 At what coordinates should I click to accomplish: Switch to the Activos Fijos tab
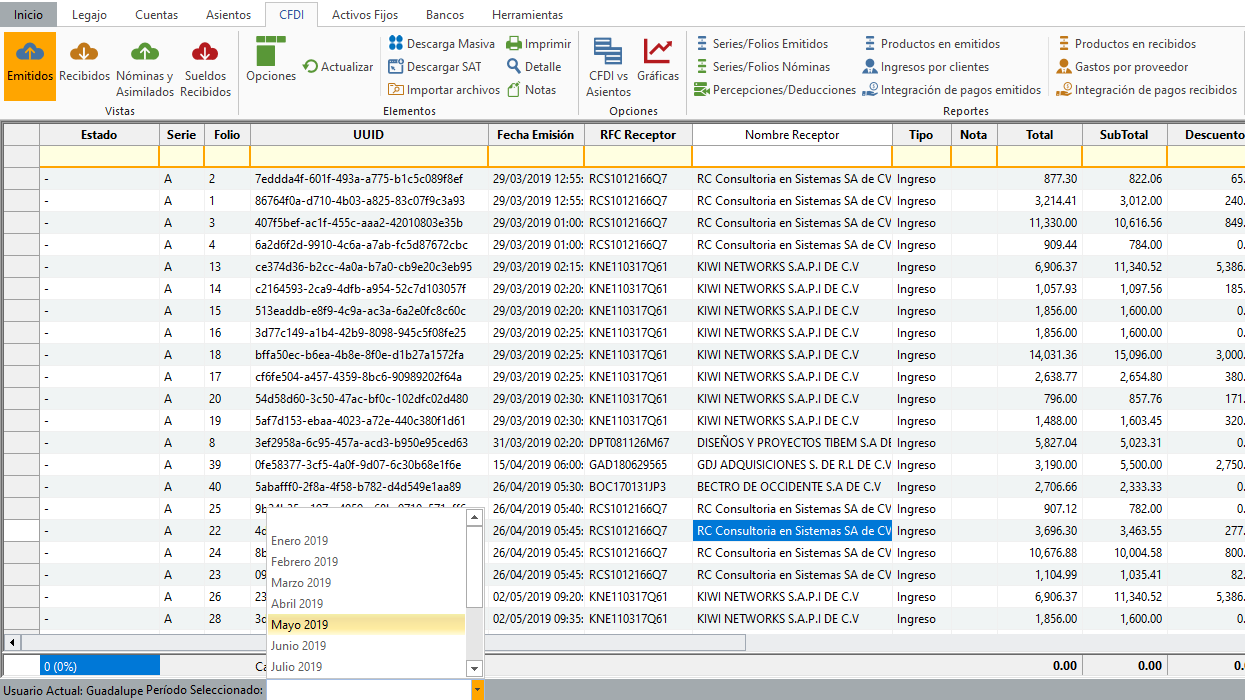coord(367,15)
